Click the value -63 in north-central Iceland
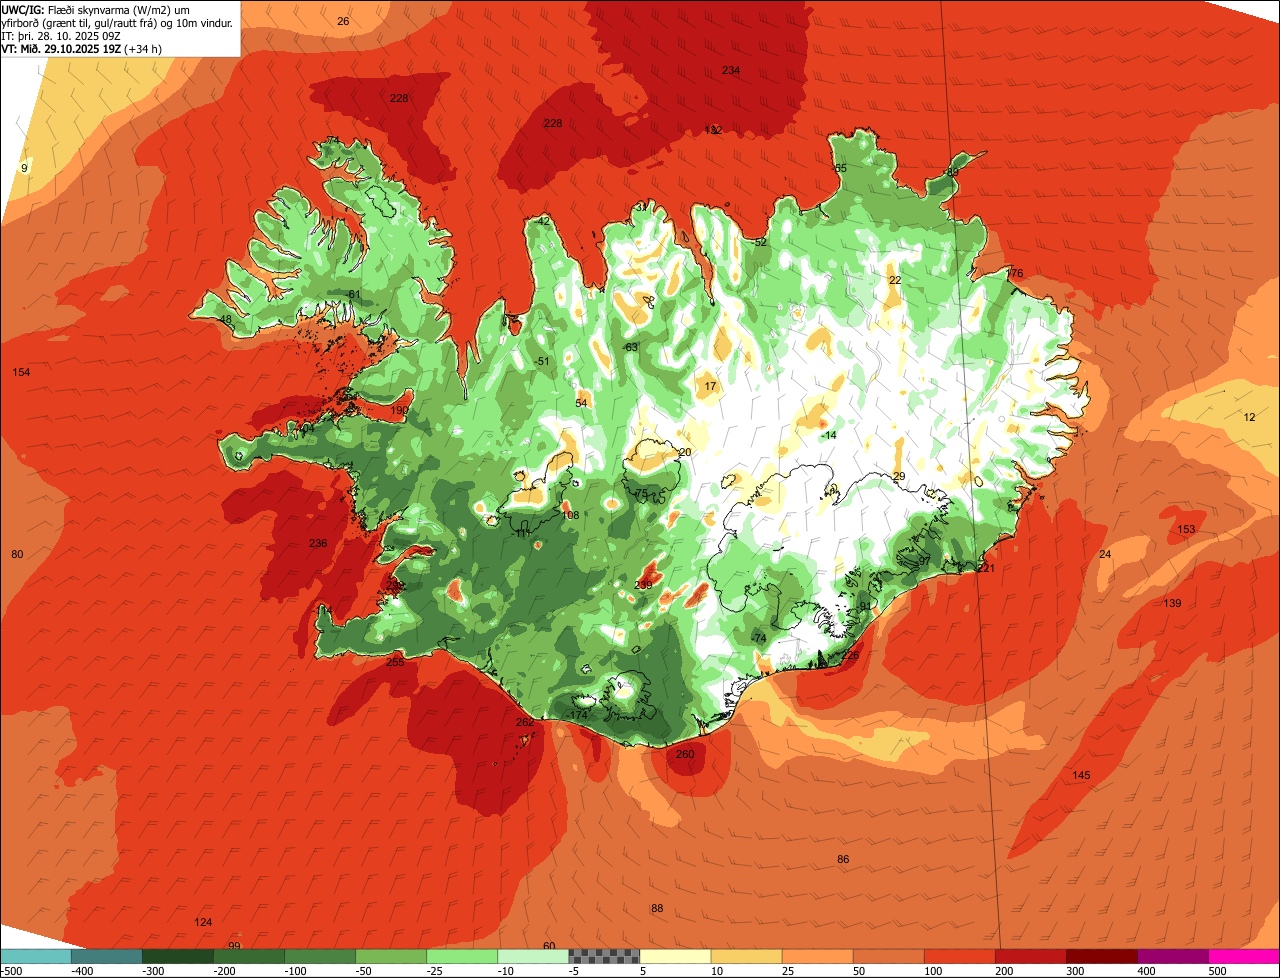This screenshot has height=978, width=1280. point(630,347)
